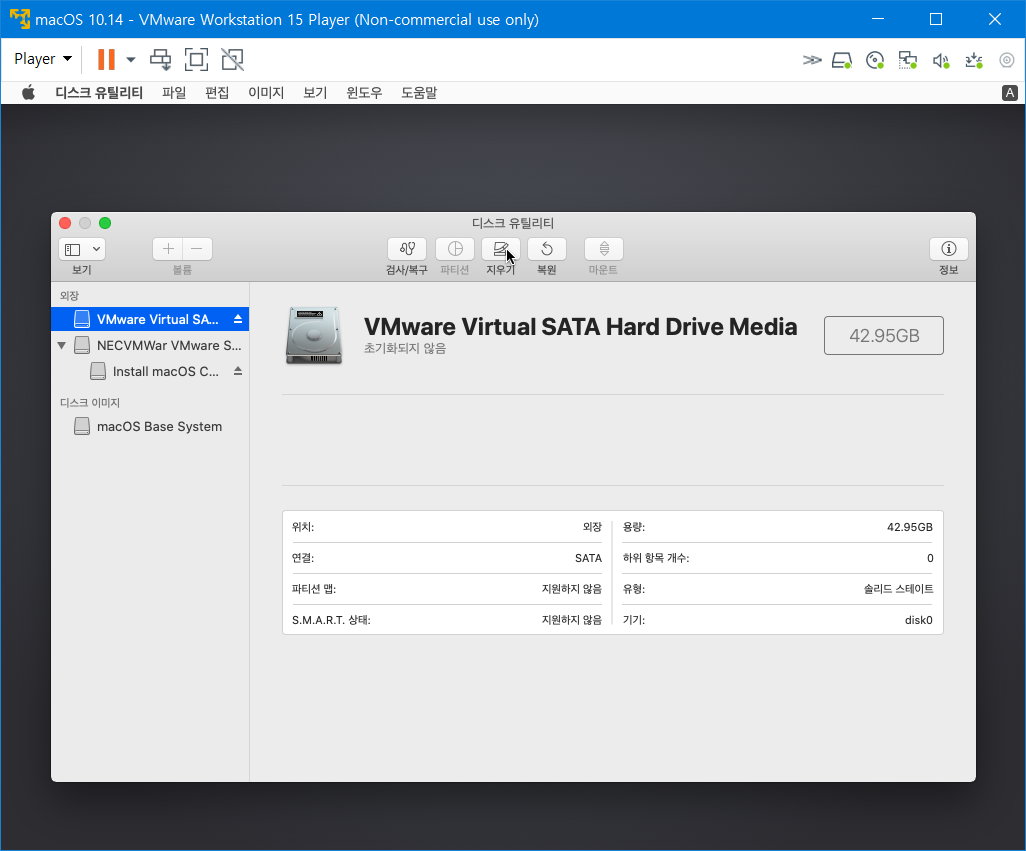Click the 솔리드 스테이트 type value
The image size is (1026, 851).
(898, 589)
